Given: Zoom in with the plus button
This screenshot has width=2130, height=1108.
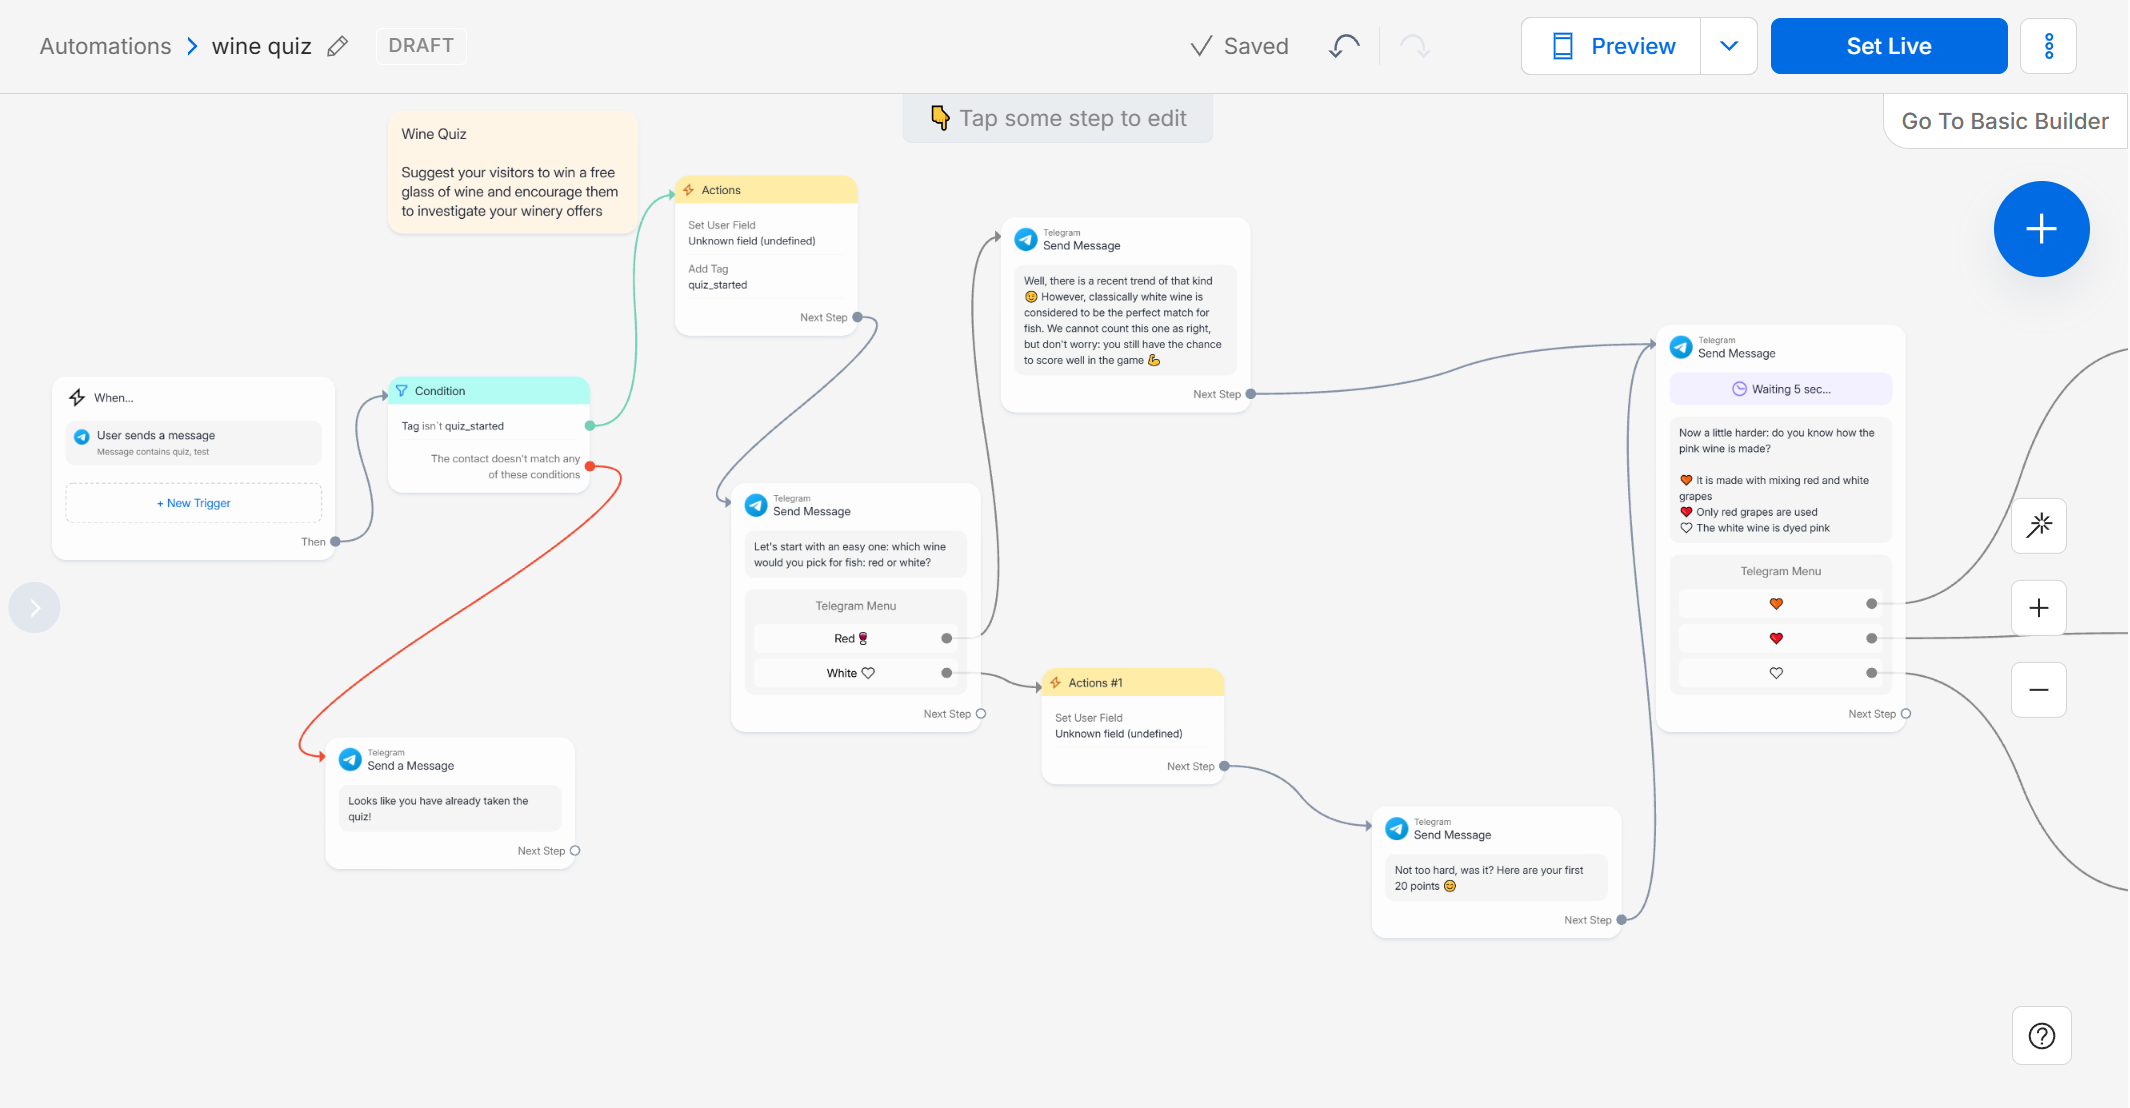Looking at the screenshot, I should [2039, 608].
